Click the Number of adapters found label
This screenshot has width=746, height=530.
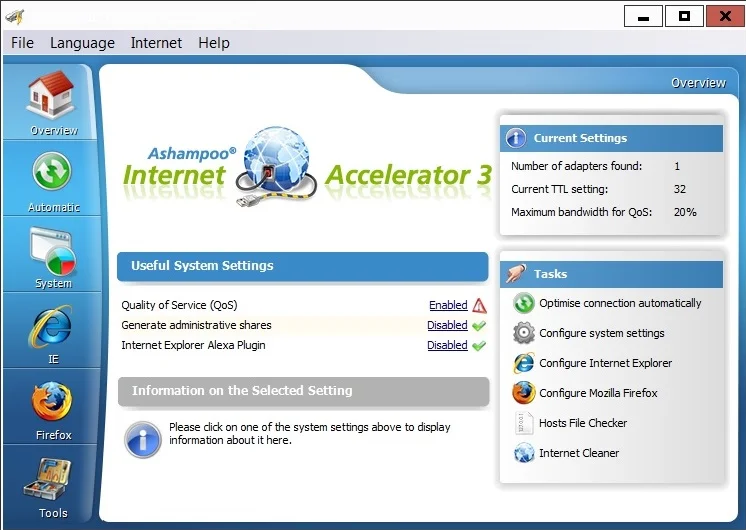click(577, 166)
